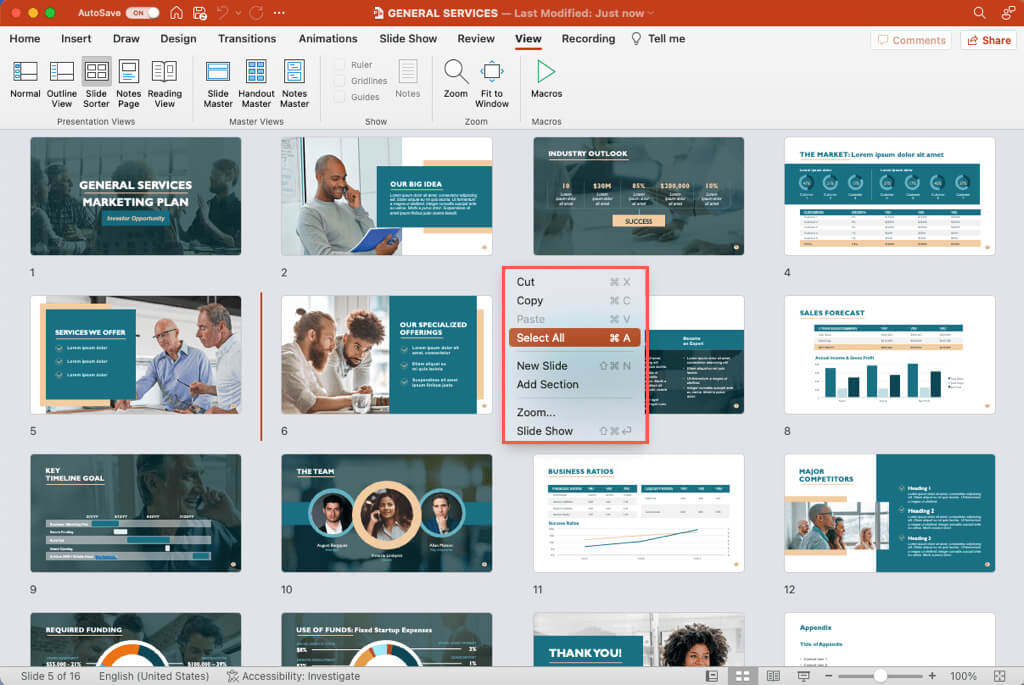
Task: Click Accessibility: Investigate in status bar
Action: 293,676
